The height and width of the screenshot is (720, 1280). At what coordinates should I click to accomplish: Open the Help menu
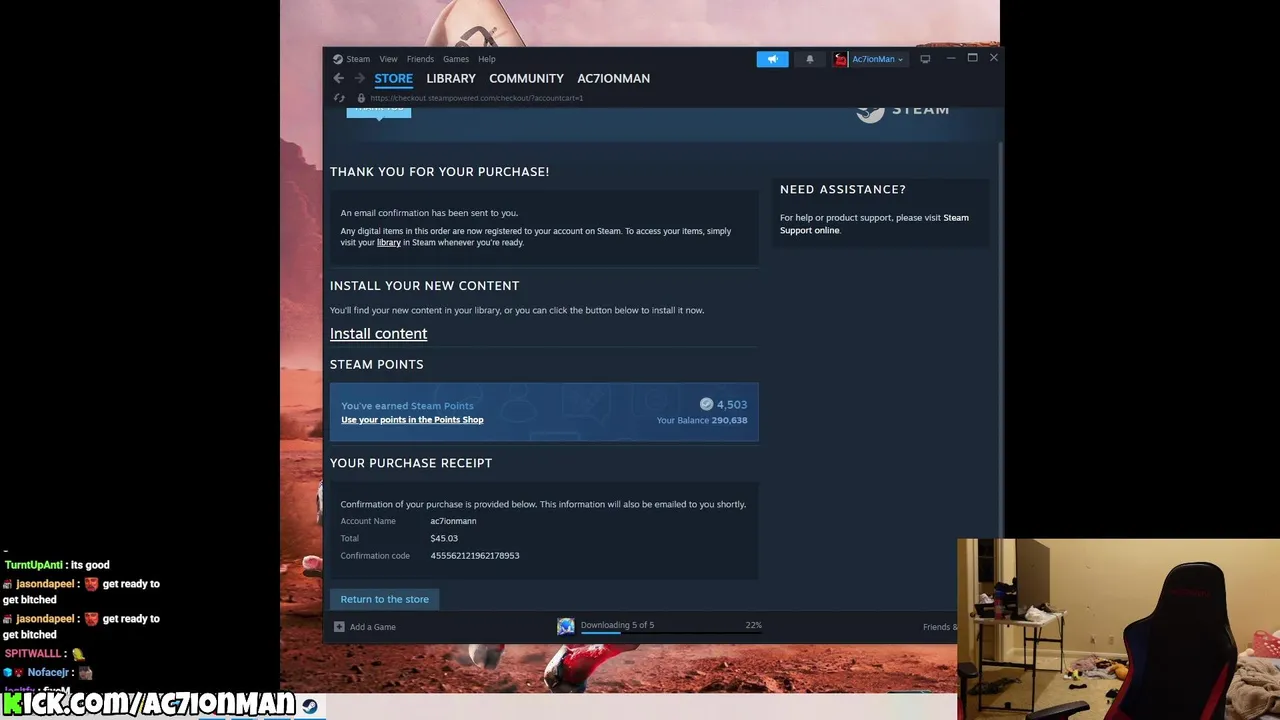pos(487,59)
